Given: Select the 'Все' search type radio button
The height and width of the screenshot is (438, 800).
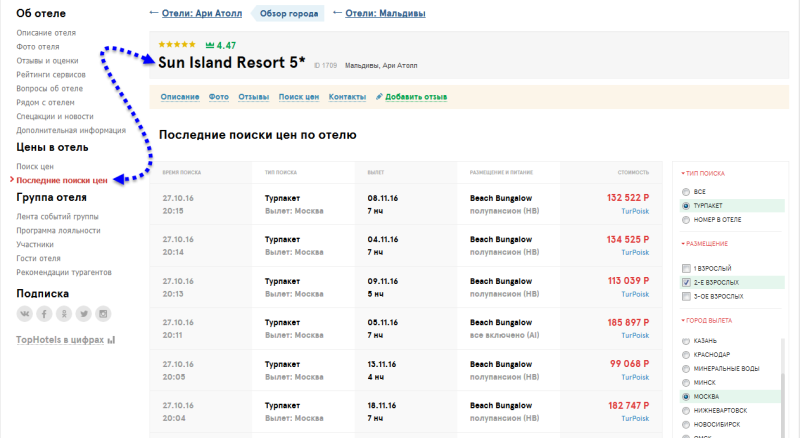Looking at the screenshot, I should click(x=685, y=191).
